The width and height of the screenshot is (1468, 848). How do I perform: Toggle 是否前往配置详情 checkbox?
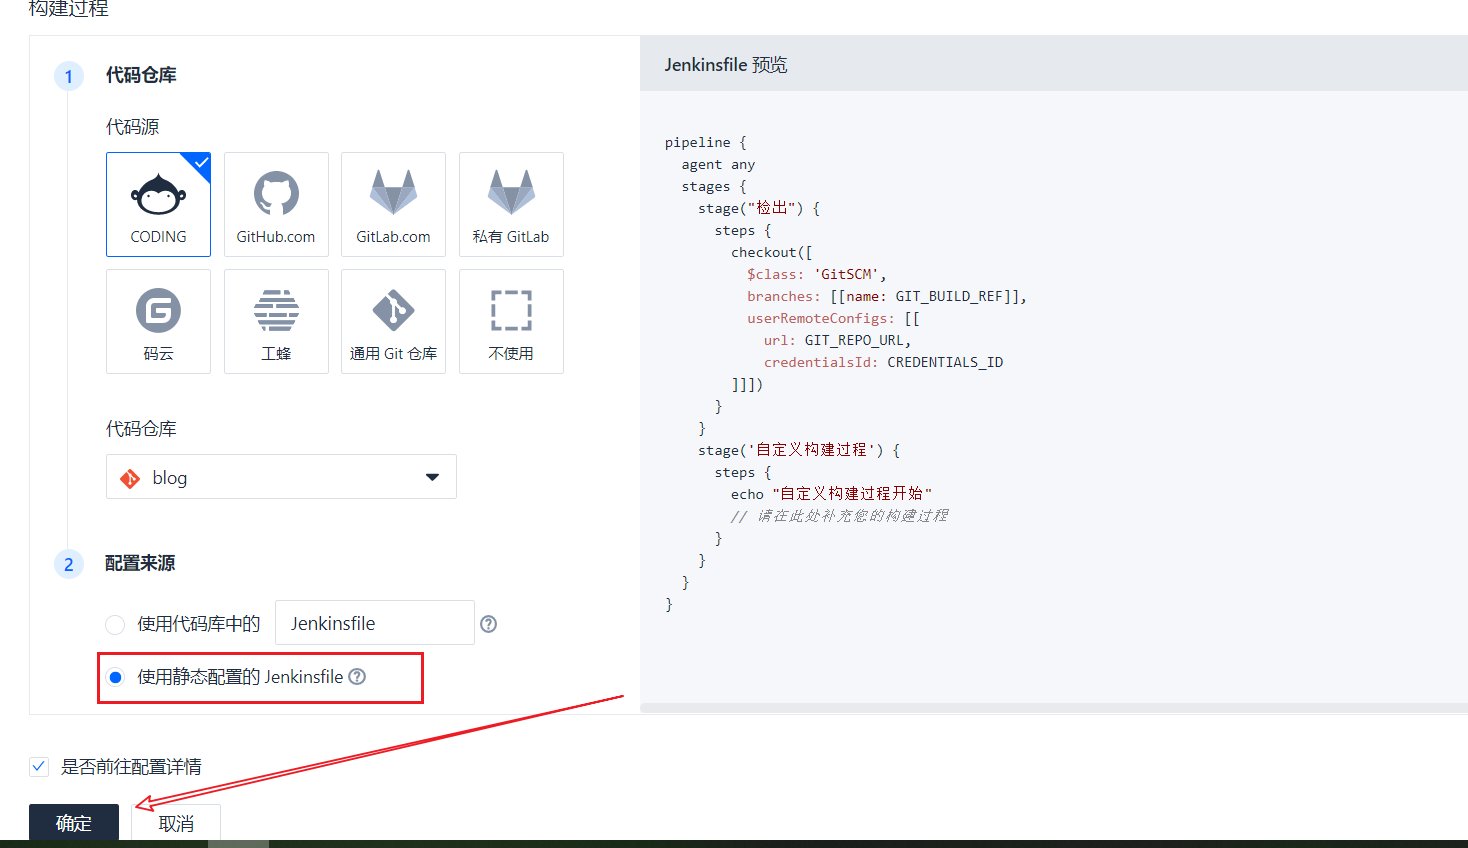(x=39, y=767)
